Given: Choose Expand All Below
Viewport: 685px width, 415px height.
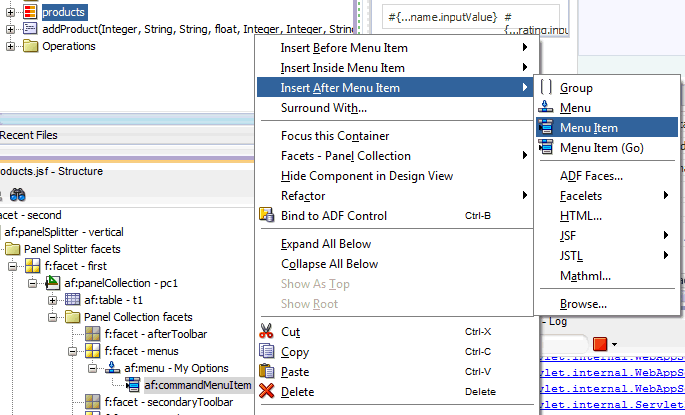Looking at the screenshot, I should [x=394, y=244].
